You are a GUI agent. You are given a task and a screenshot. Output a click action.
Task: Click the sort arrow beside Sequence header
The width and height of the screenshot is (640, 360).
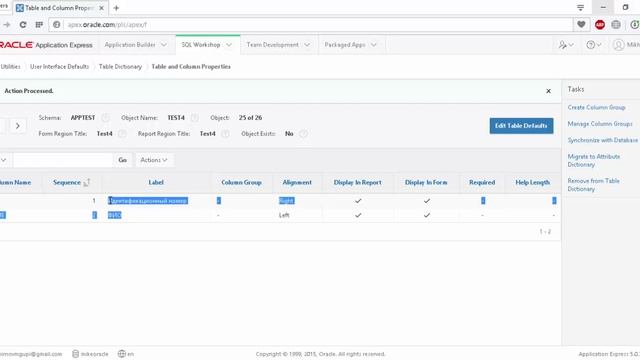87,182
